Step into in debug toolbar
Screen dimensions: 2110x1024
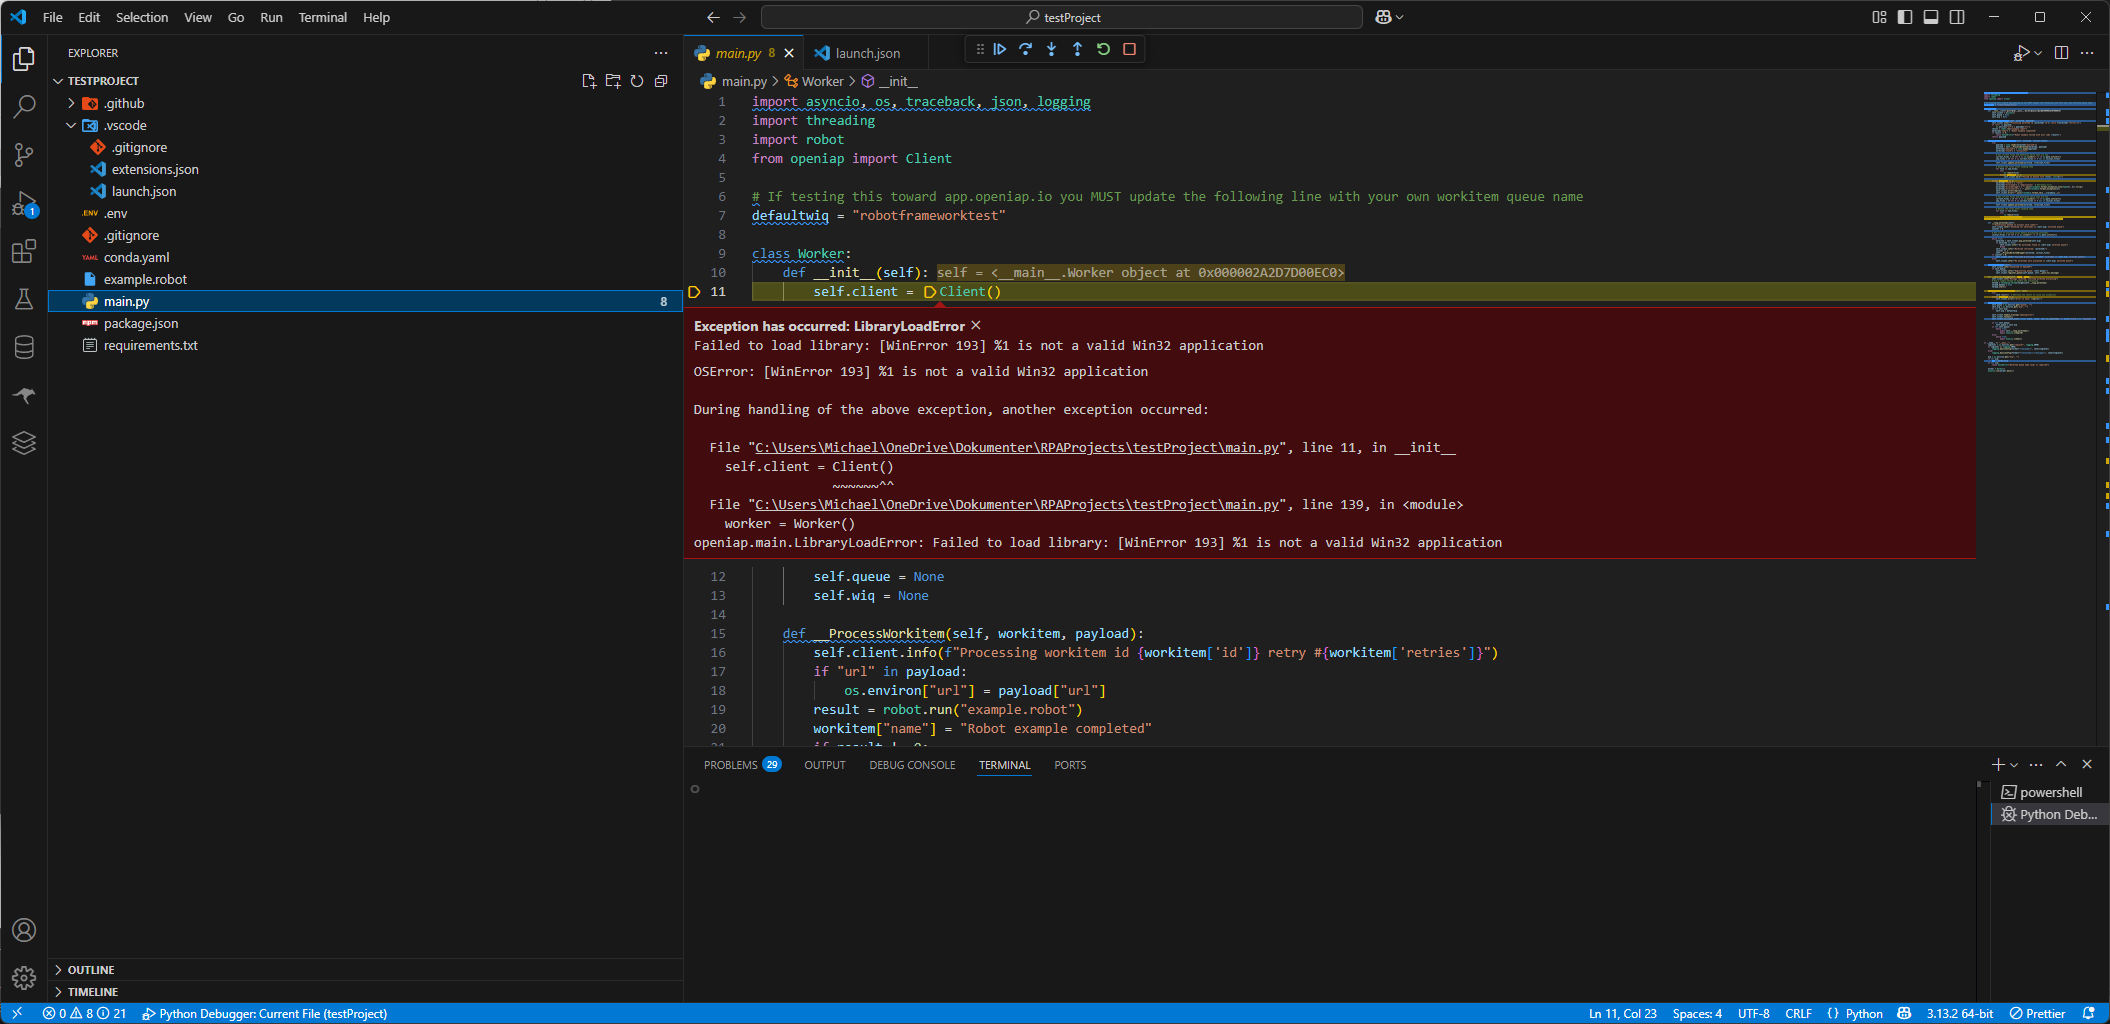[1052, 49]
